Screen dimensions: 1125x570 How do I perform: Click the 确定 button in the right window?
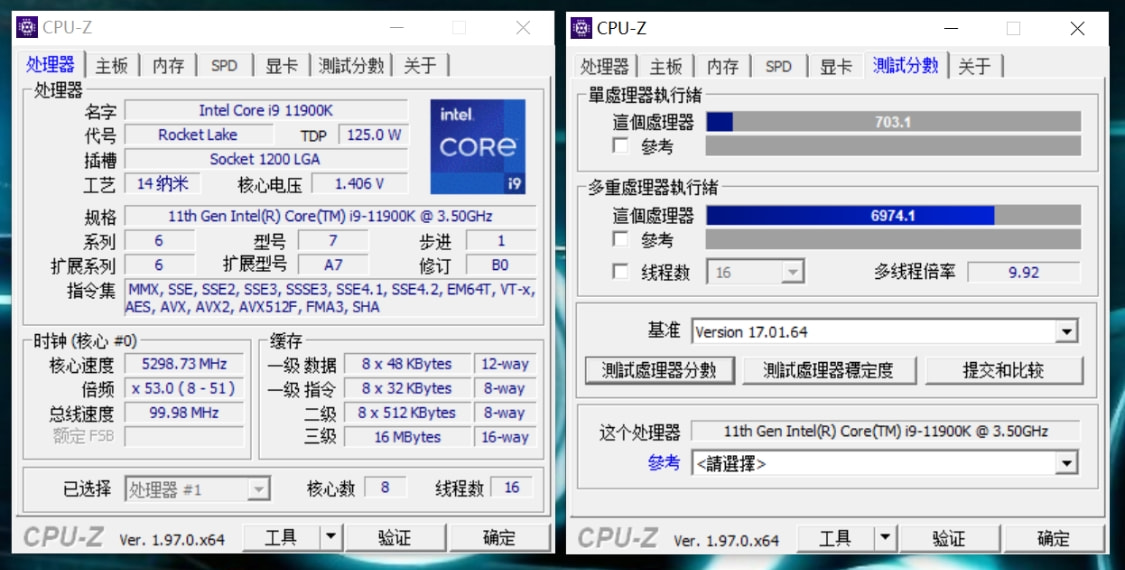pos(1054,538)
